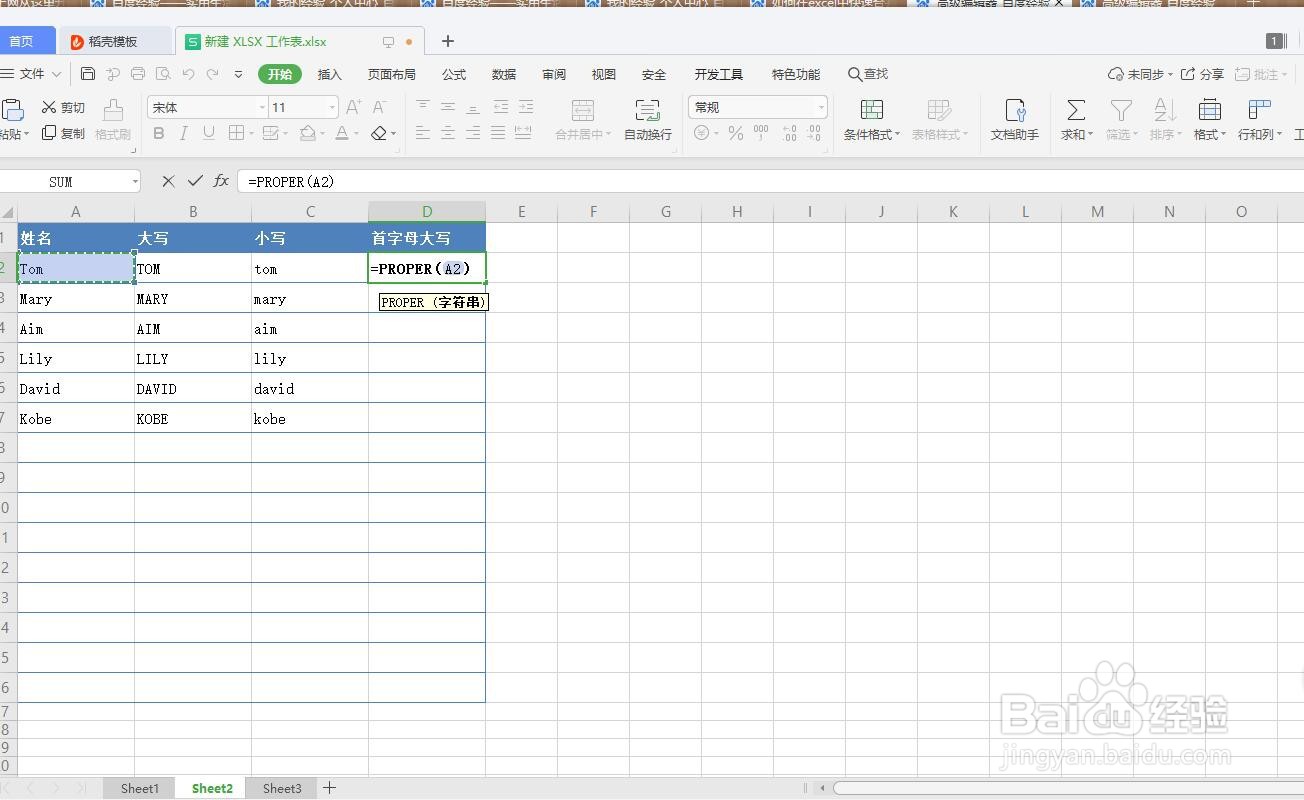Add a new sheet with plus icon
Viewport: 1304px width, 800px height.
pos(329,788)
